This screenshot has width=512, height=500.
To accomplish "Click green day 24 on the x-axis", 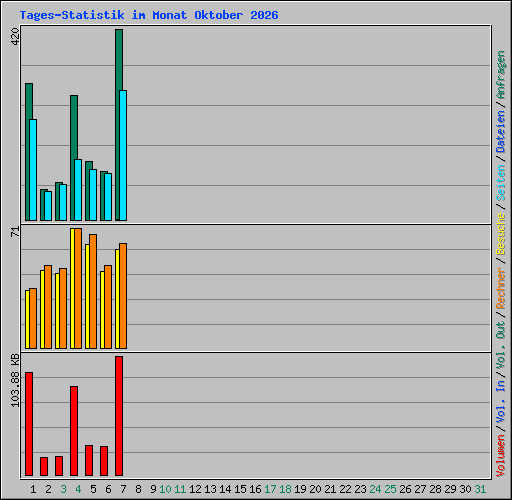I will tap(375, 489).
